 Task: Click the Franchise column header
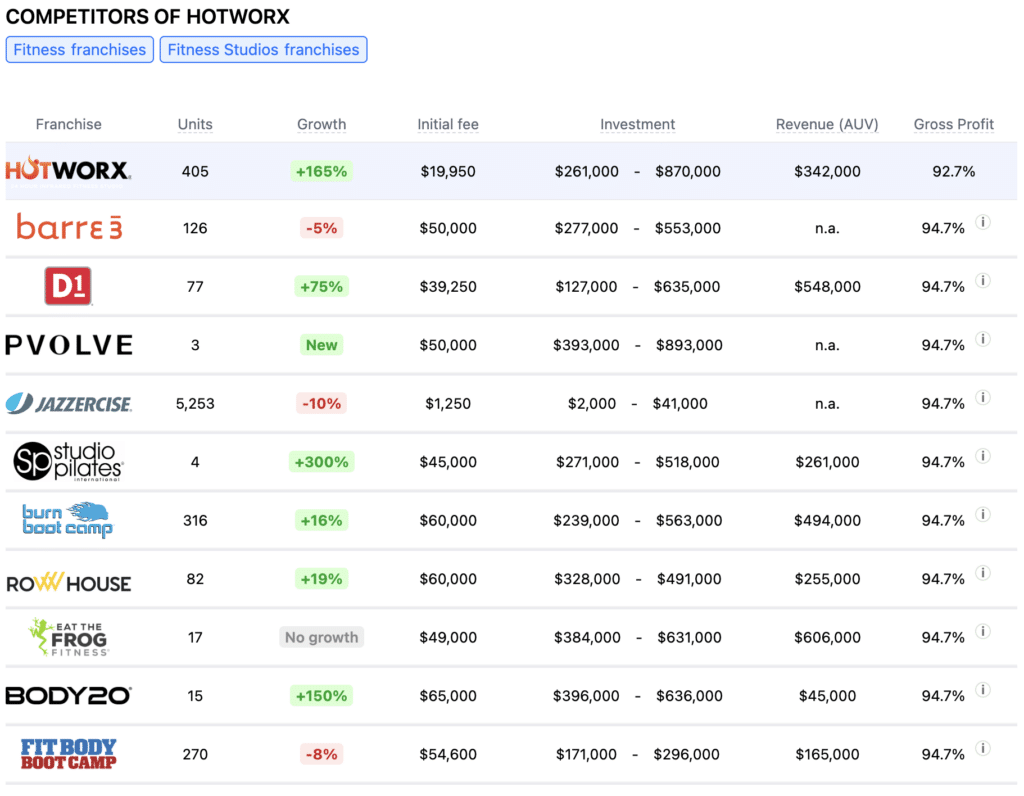pos(69,124)
